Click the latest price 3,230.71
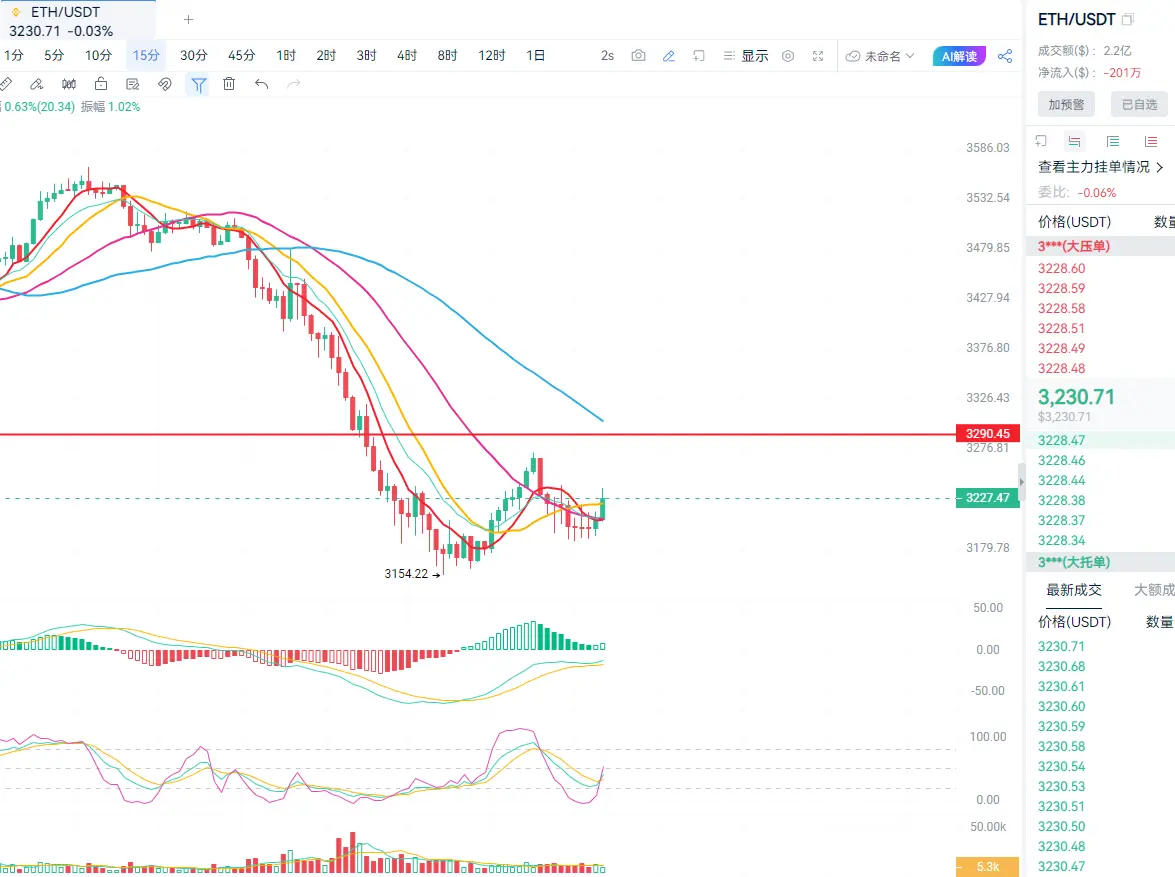The width and height of the screenshot is (1175, 877). [x=1076, y=397]
